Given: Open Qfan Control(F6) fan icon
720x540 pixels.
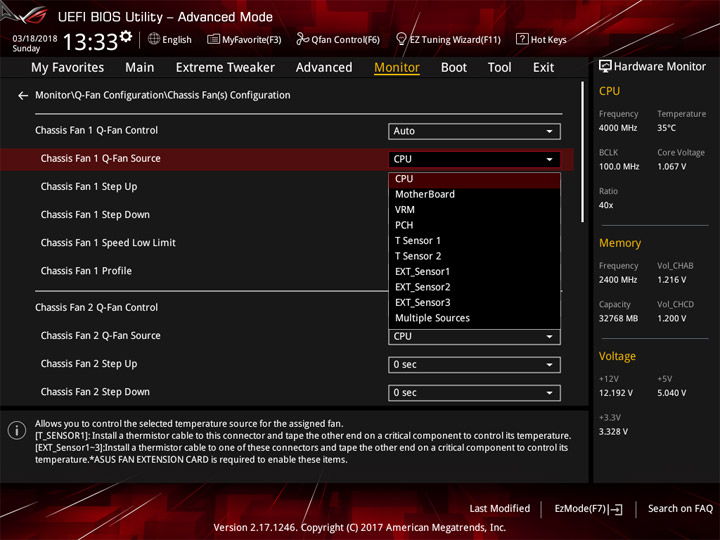Looking at the screenshot, I should (x=302, y=39).
